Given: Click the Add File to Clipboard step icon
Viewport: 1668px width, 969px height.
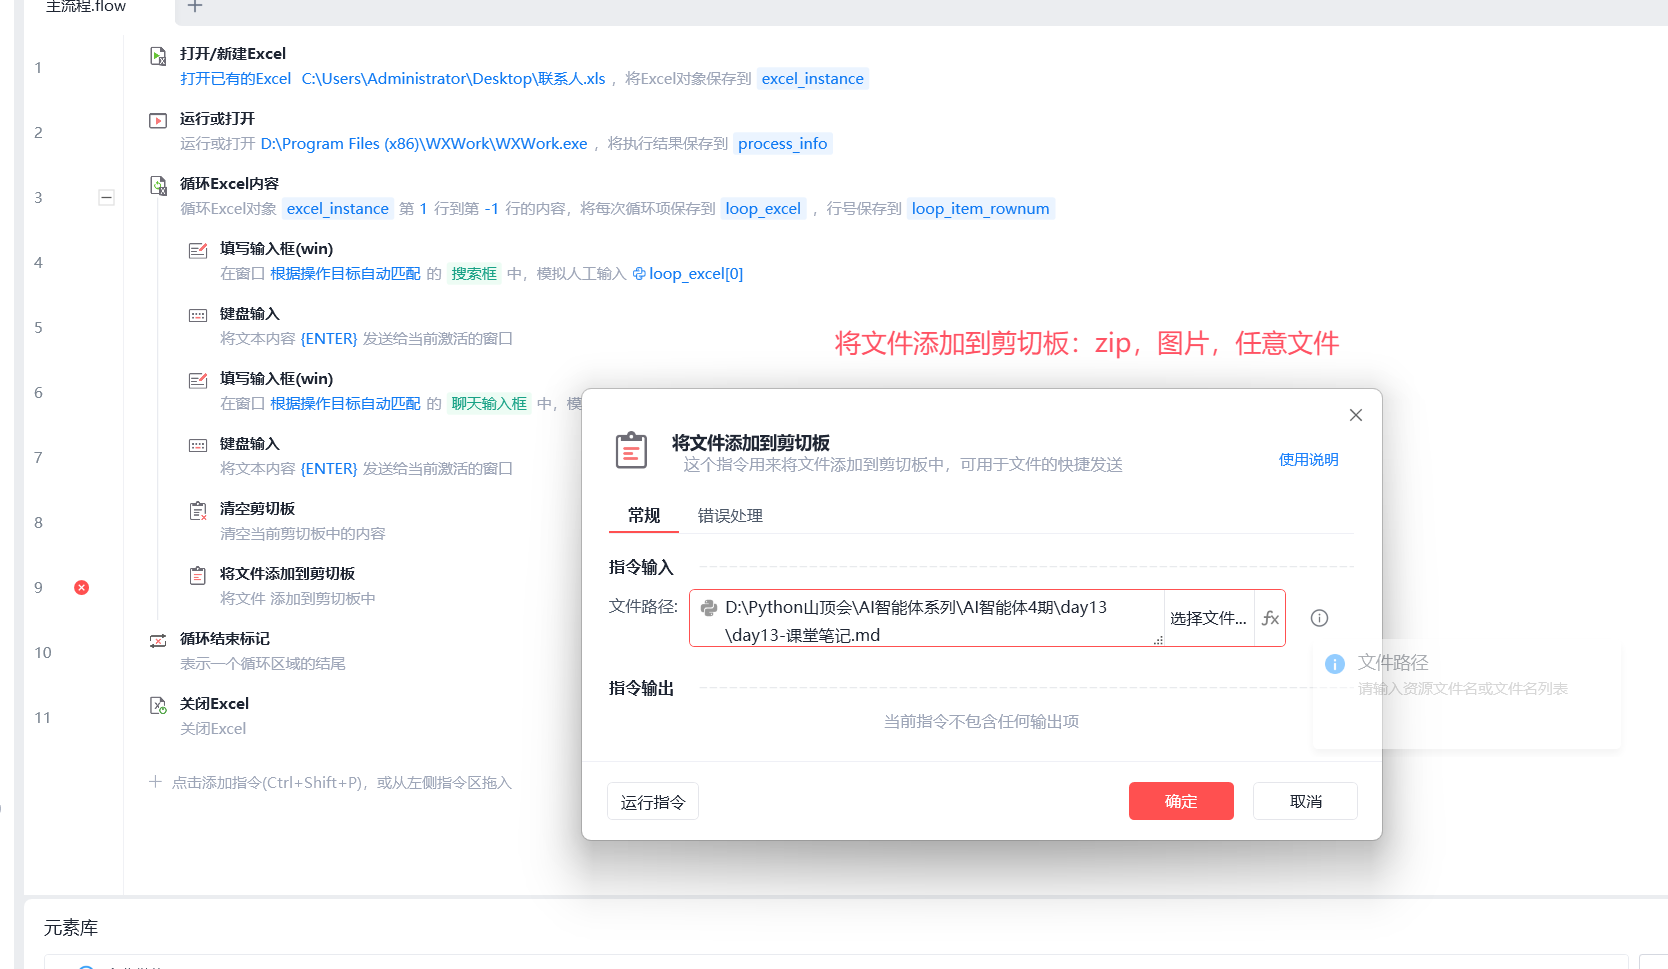Looking at the screenshot, I should point(198,576).
